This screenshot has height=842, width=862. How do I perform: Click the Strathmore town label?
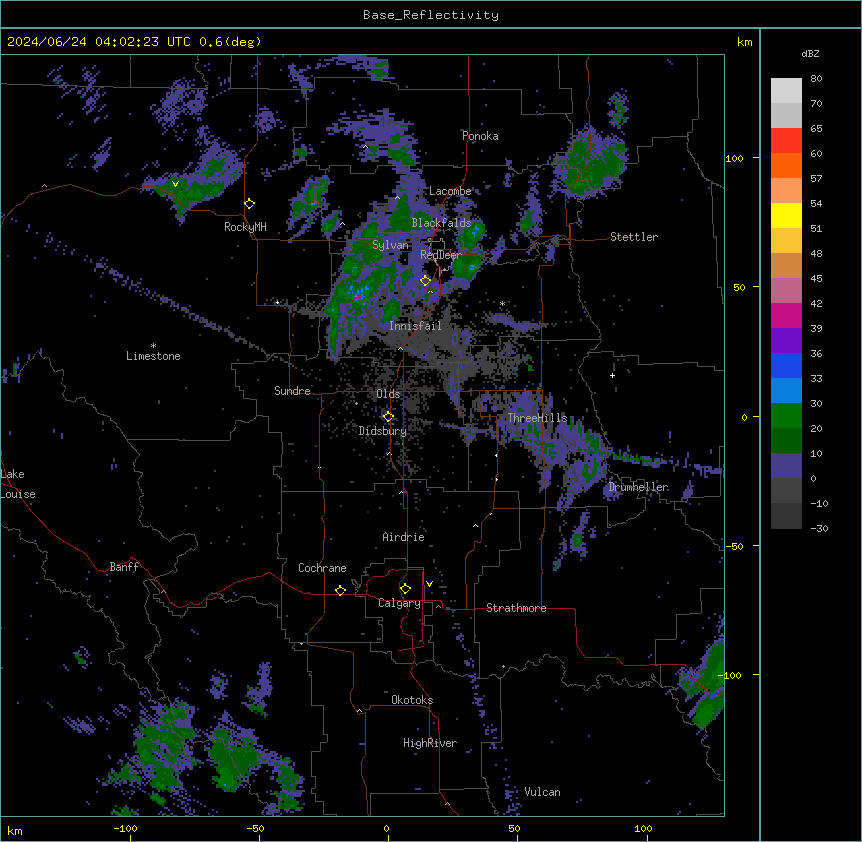coord(516,608)
